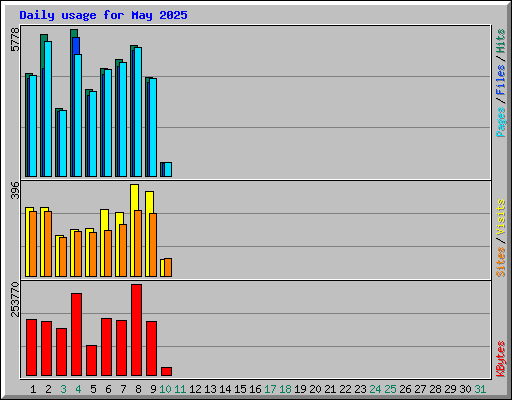512x400 pixels.
Task: Click day 25 on the x-axis
Action: point(390,389)
